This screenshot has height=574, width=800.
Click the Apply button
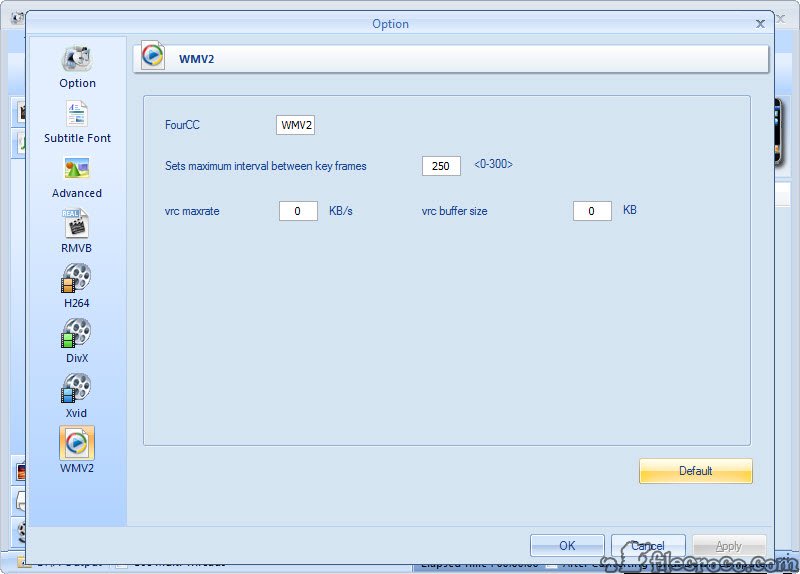(729, 546)
